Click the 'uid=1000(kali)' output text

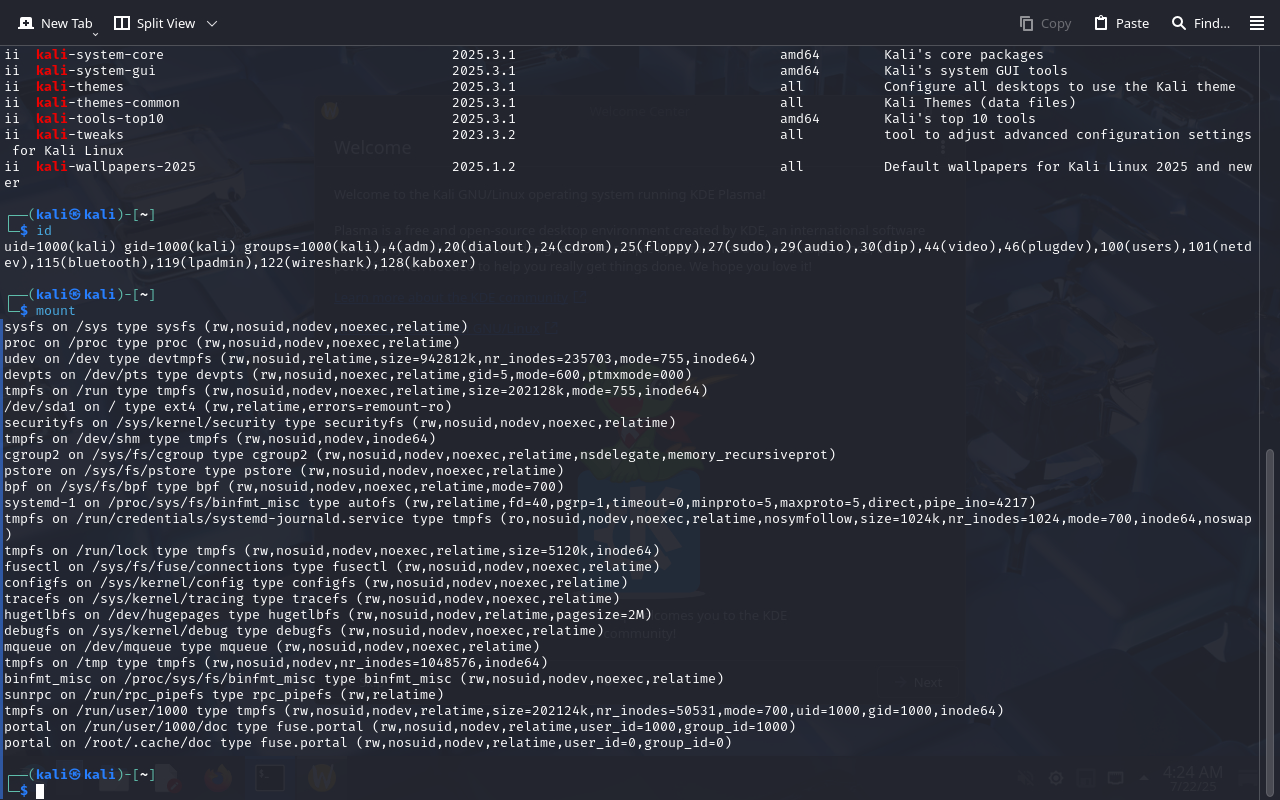coord(60,247)
